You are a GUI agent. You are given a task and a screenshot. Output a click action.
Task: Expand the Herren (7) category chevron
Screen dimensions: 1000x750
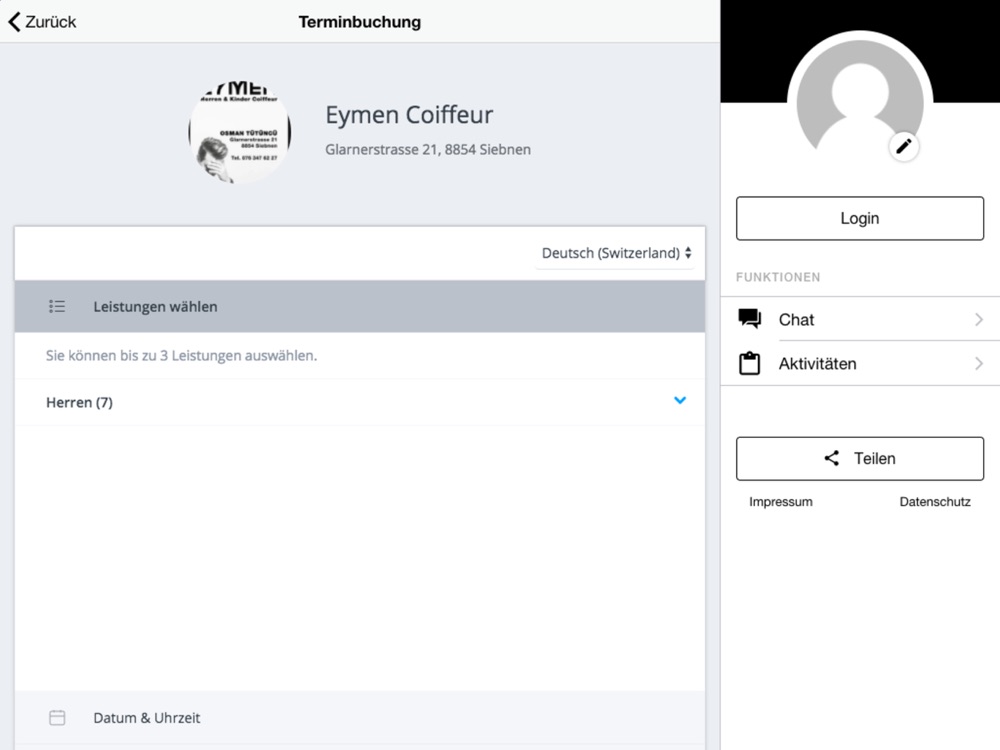pyautogui.click(x=680, y=401)
